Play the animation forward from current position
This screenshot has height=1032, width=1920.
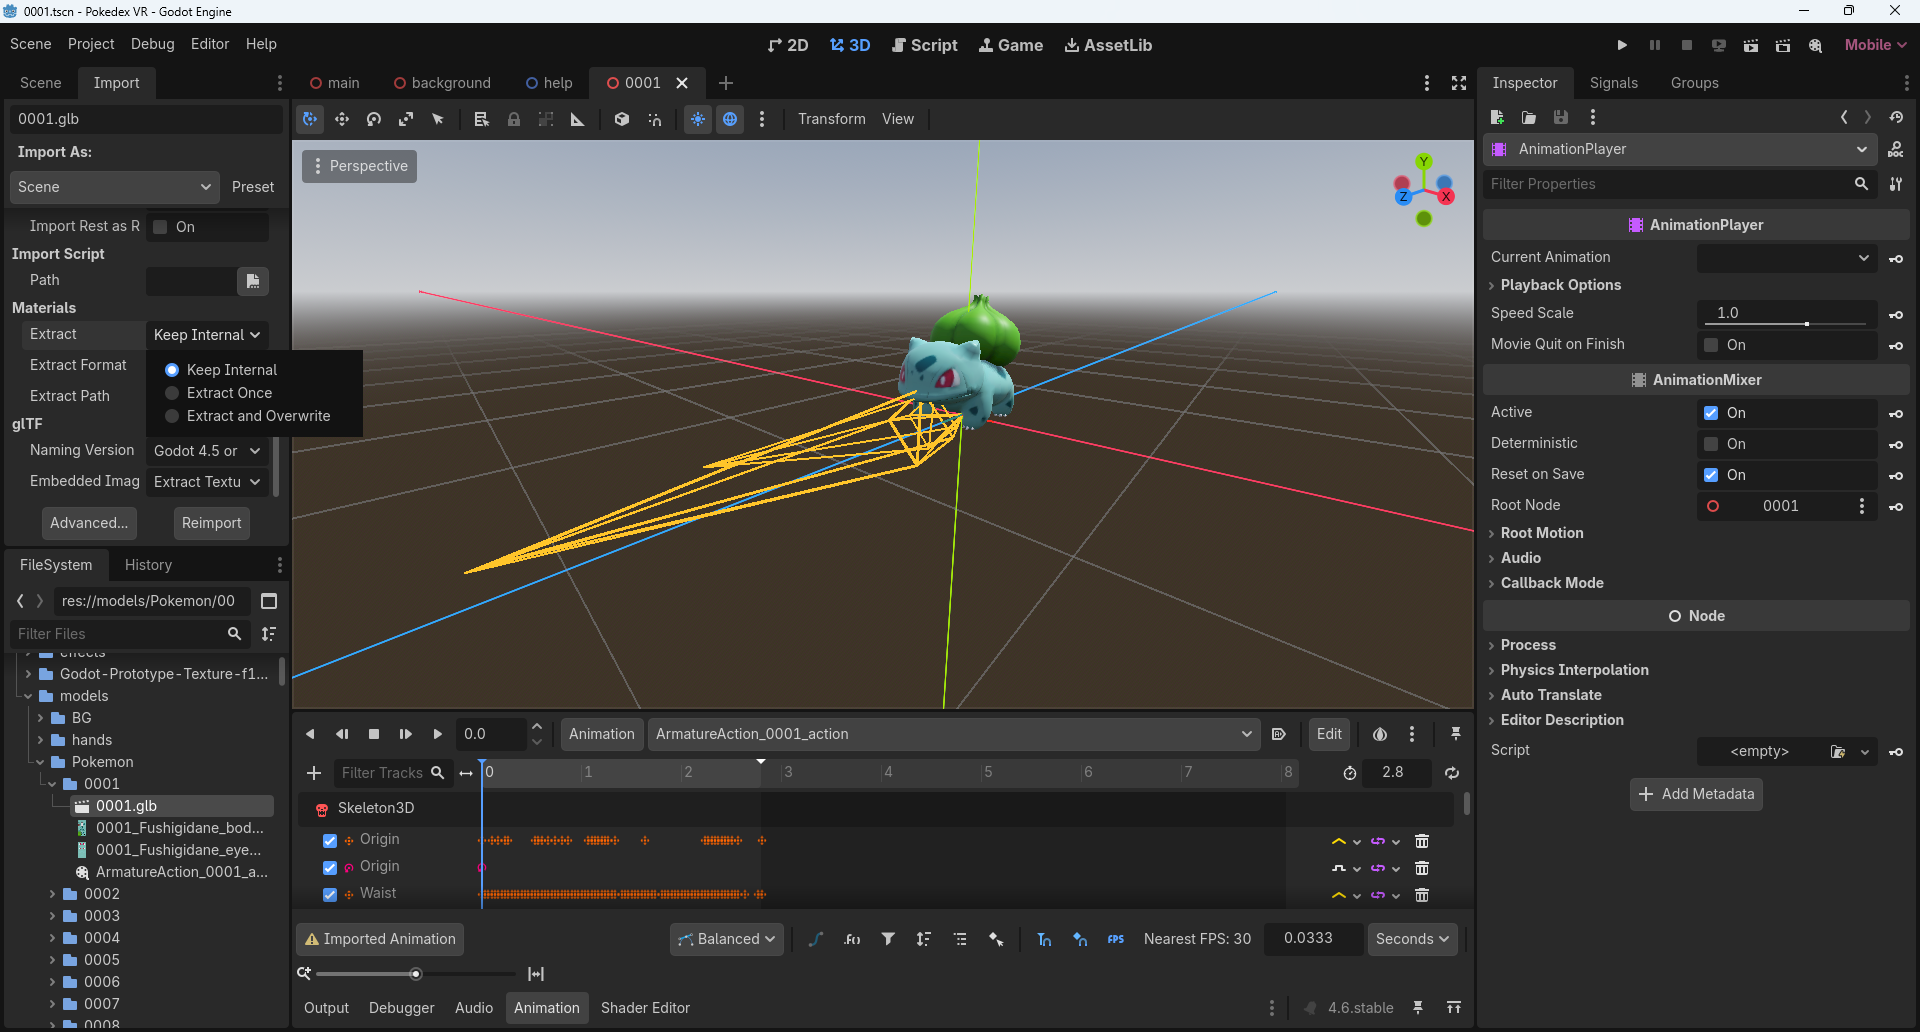pos(437,734)
